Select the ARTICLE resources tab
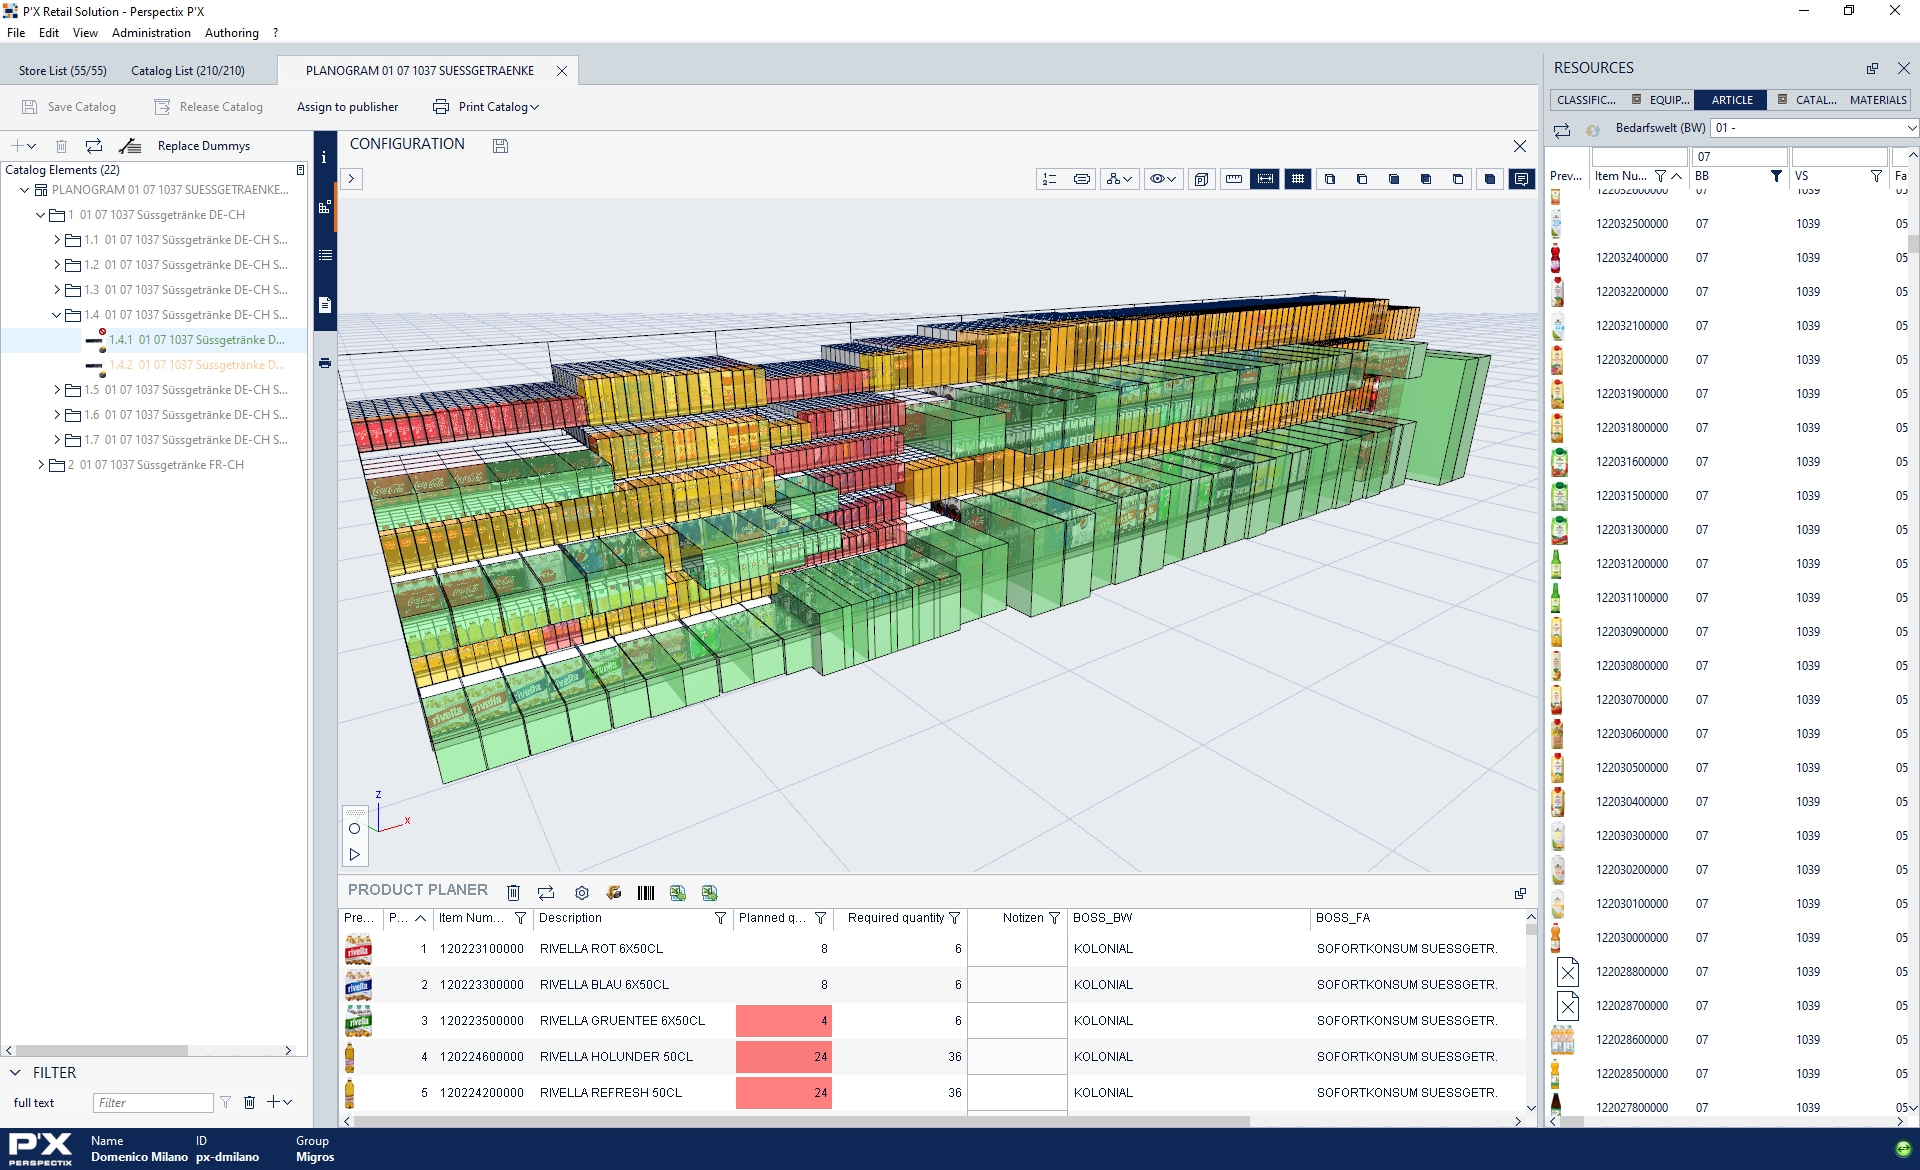1920x1170 pixels. tap(1732, 100)
